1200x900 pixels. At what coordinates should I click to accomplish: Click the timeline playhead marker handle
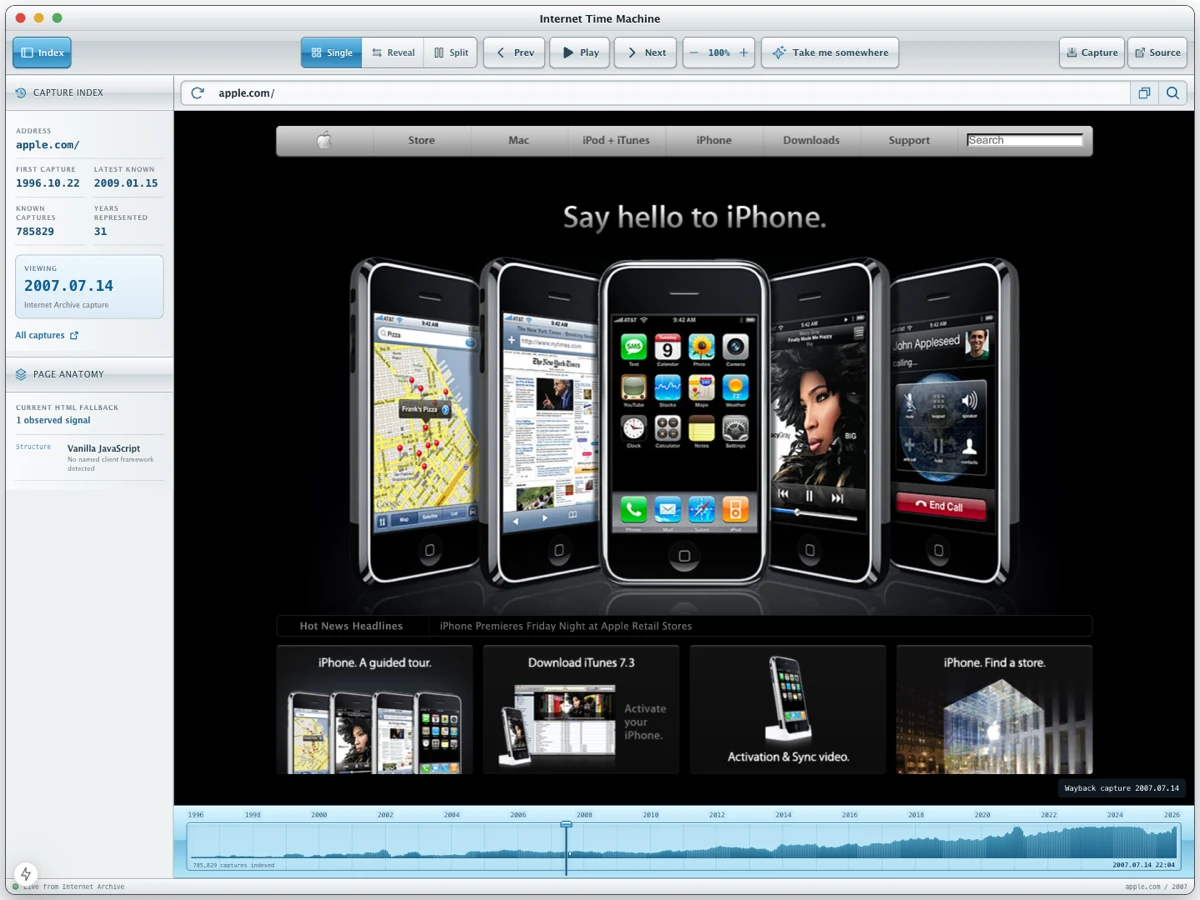pos(566,825)
